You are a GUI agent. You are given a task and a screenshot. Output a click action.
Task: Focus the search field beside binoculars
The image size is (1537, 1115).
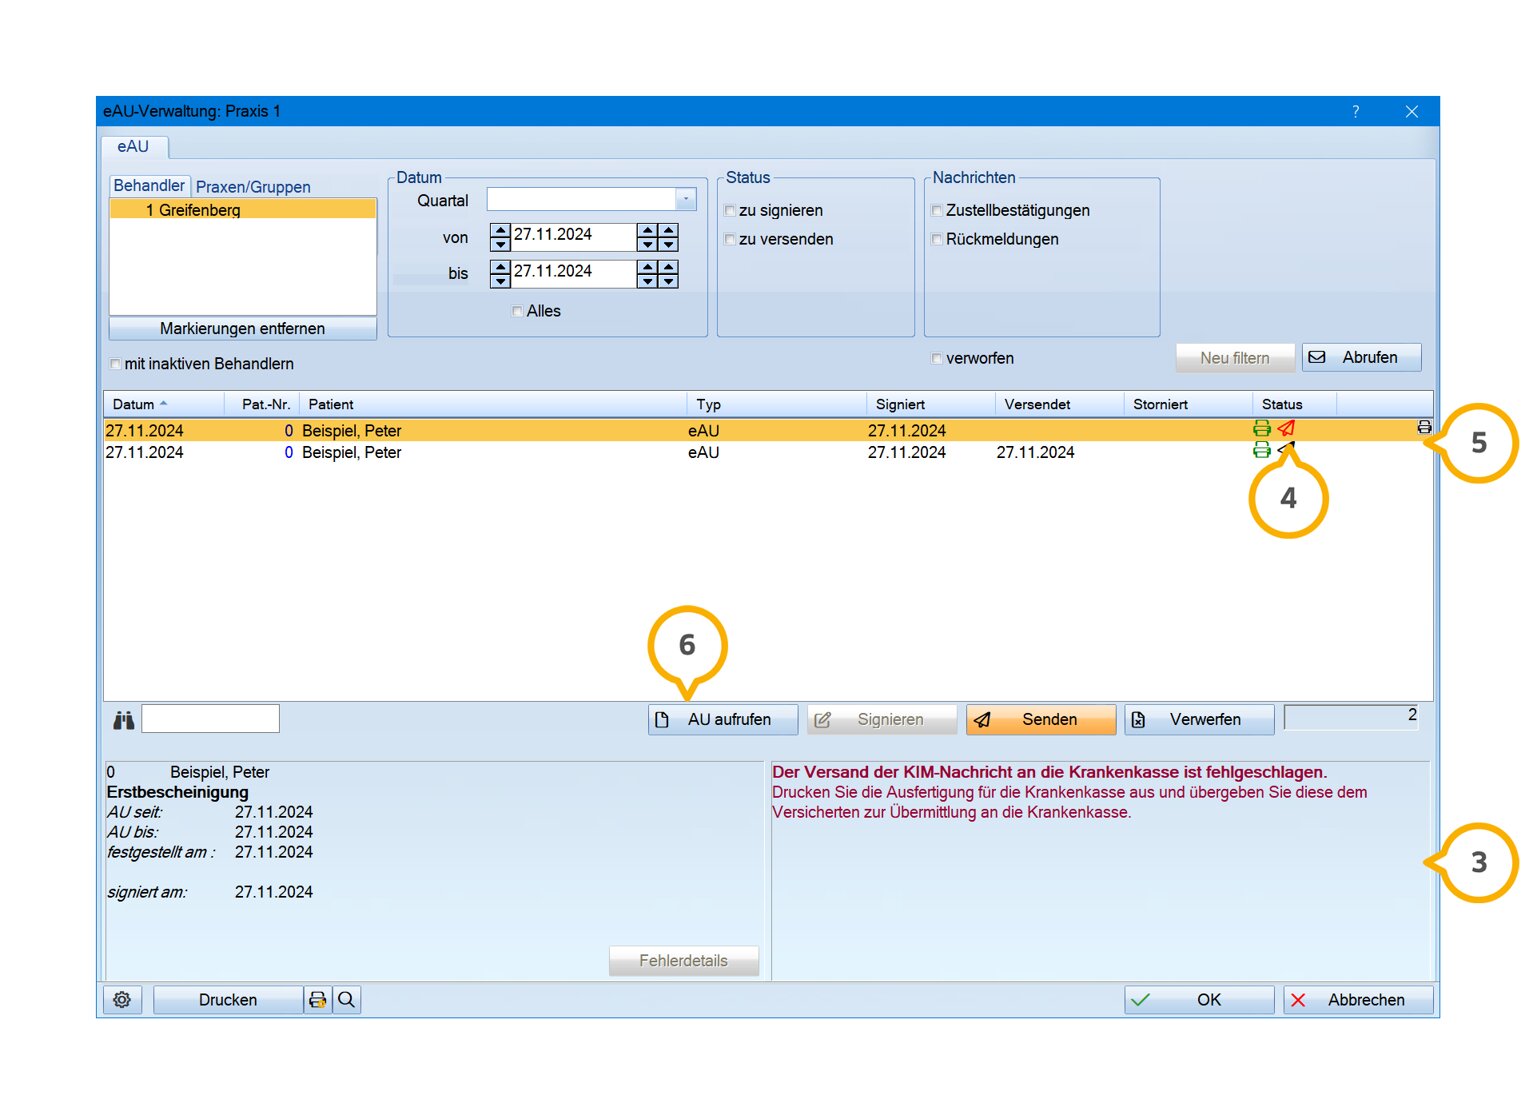(x=210, y=719)
